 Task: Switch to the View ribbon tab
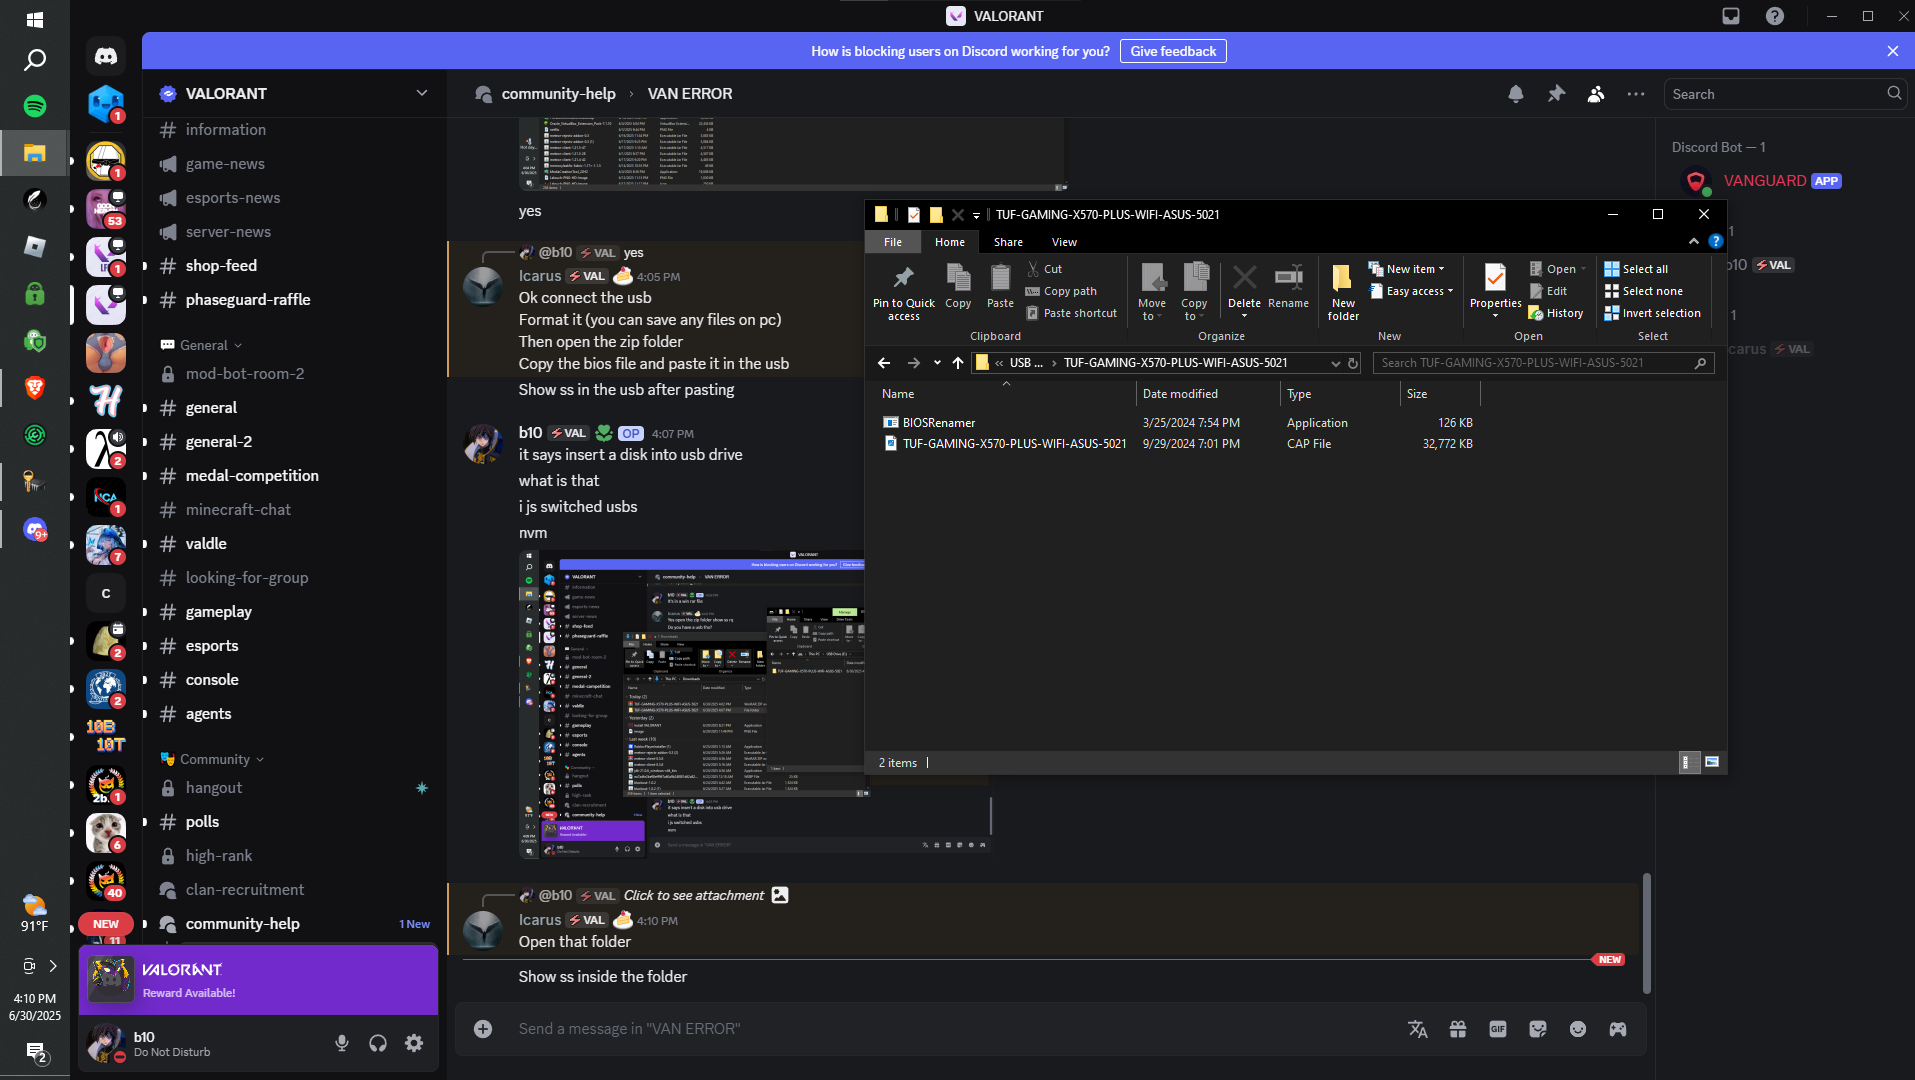tap(1064, 242)
